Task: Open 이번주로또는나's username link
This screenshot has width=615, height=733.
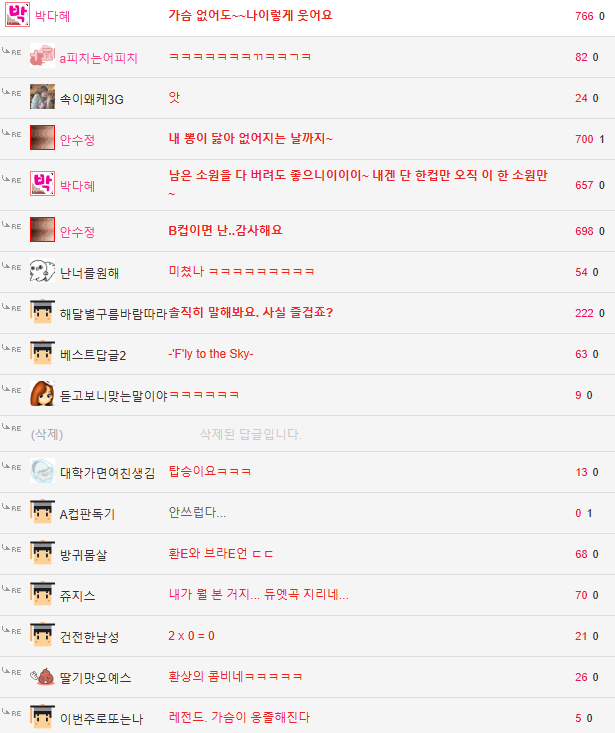Action: [x=101, y=719]
